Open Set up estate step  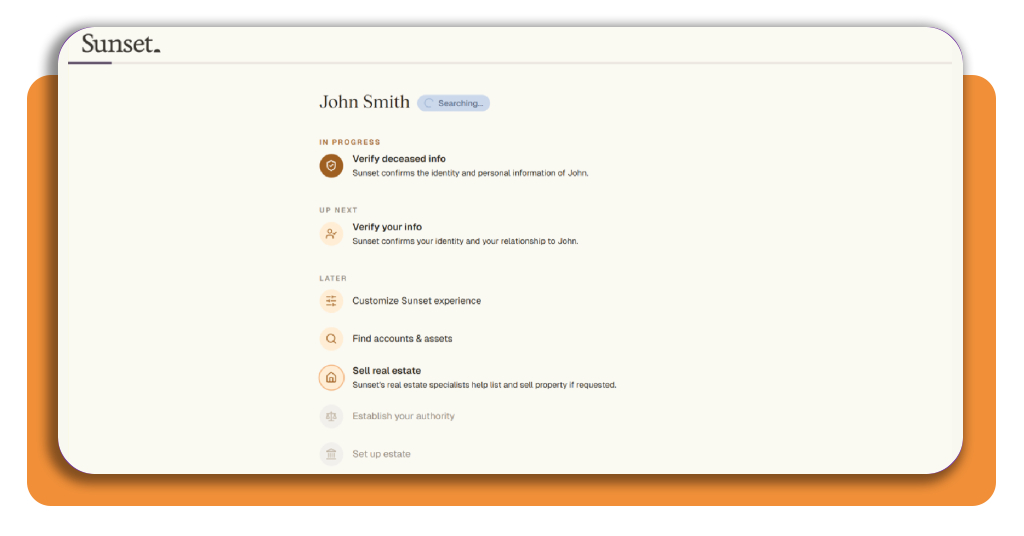coord(381,454)
